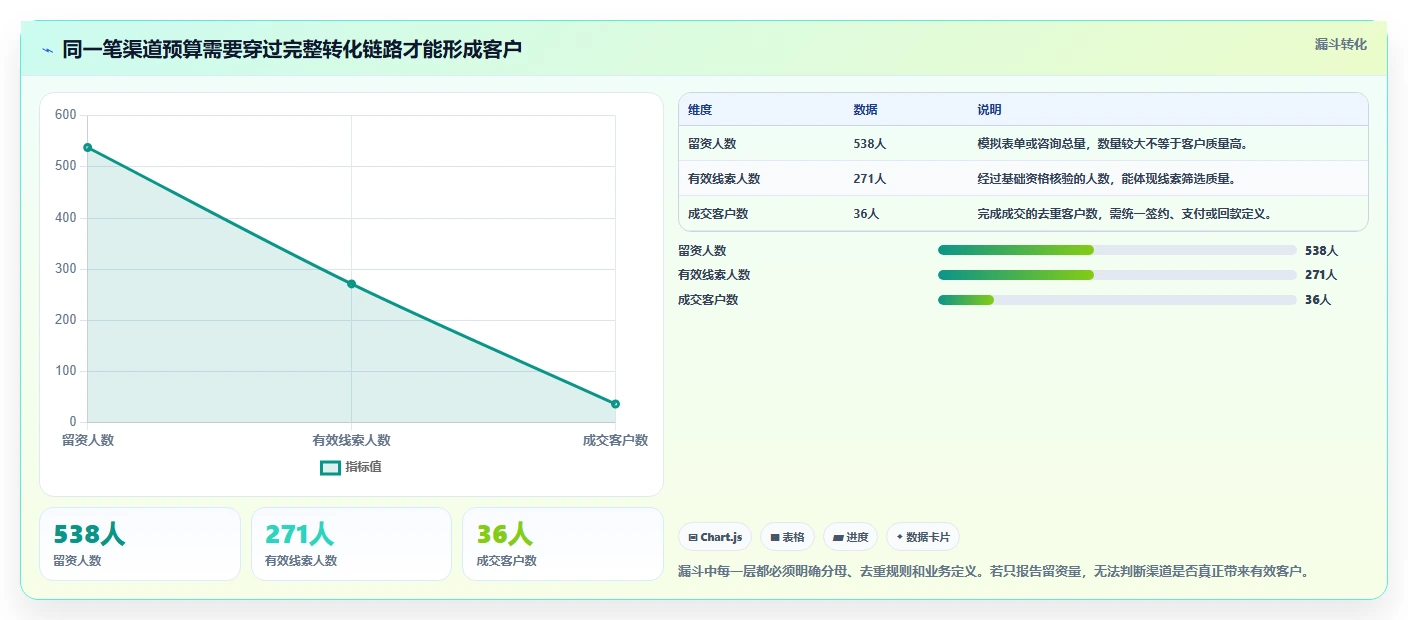Click the 36人 cell in the table
Image resolution: width=1408 pixels, height=620 pixels.
click(x=866, y=214)
